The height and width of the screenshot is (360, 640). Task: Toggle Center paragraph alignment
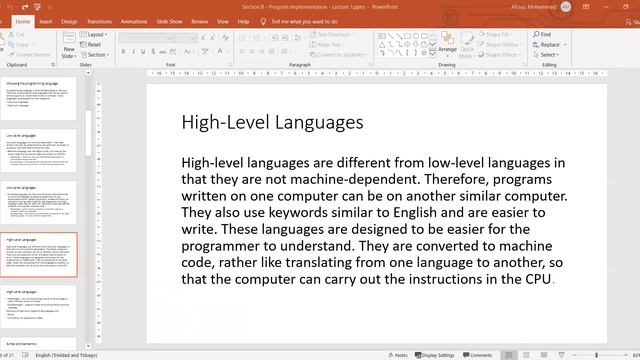252,51
